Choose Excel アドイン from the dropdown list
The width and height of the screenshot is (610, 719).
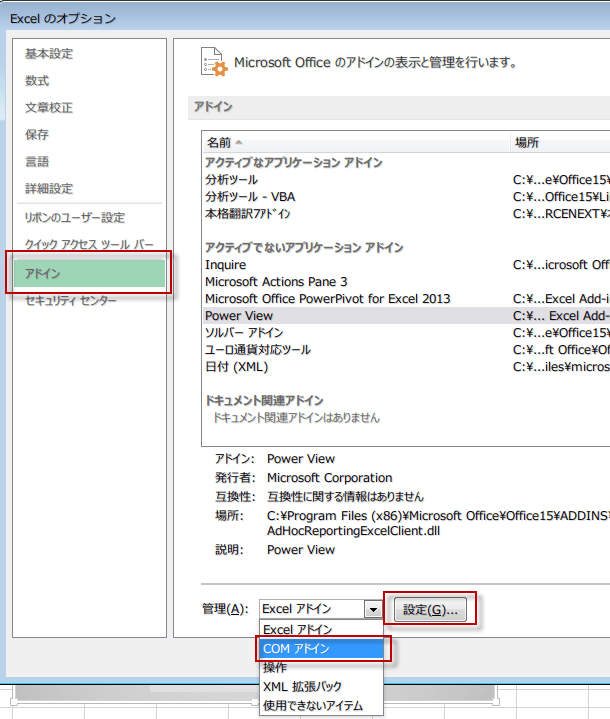[x=321, y=629]
